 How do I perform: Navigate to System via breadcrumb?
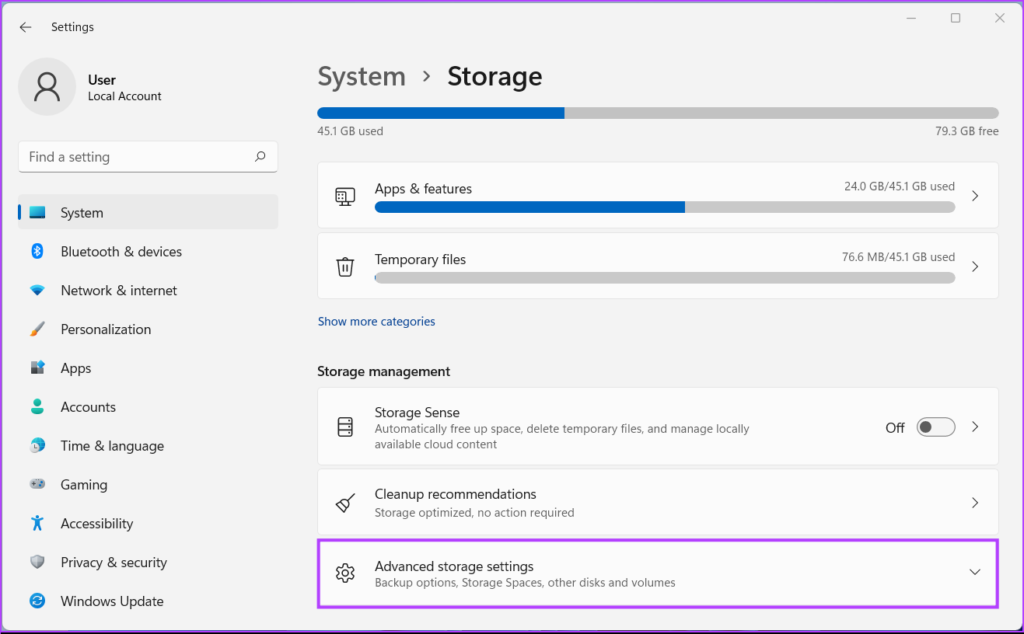(x=361, y=77)
